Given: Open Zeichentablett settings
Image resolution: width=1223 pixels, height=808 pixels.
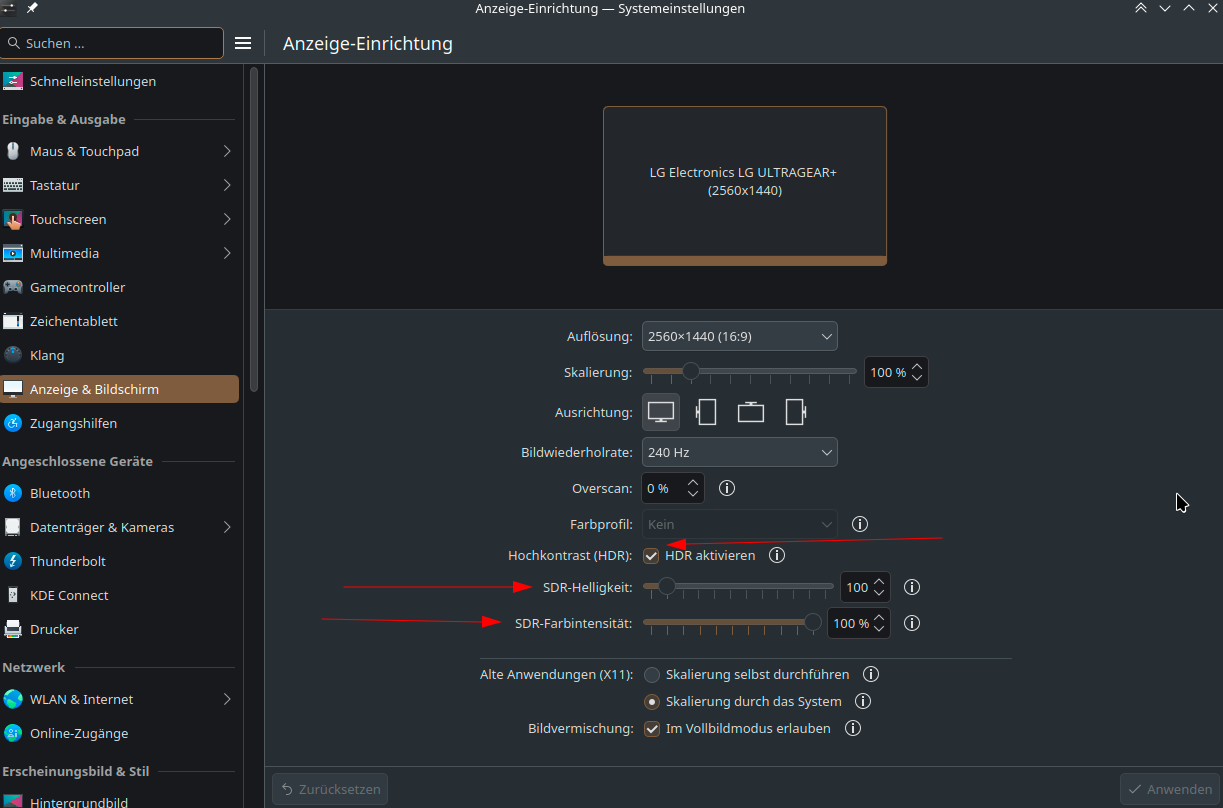Looking at the screenshot, I should 120,321.
